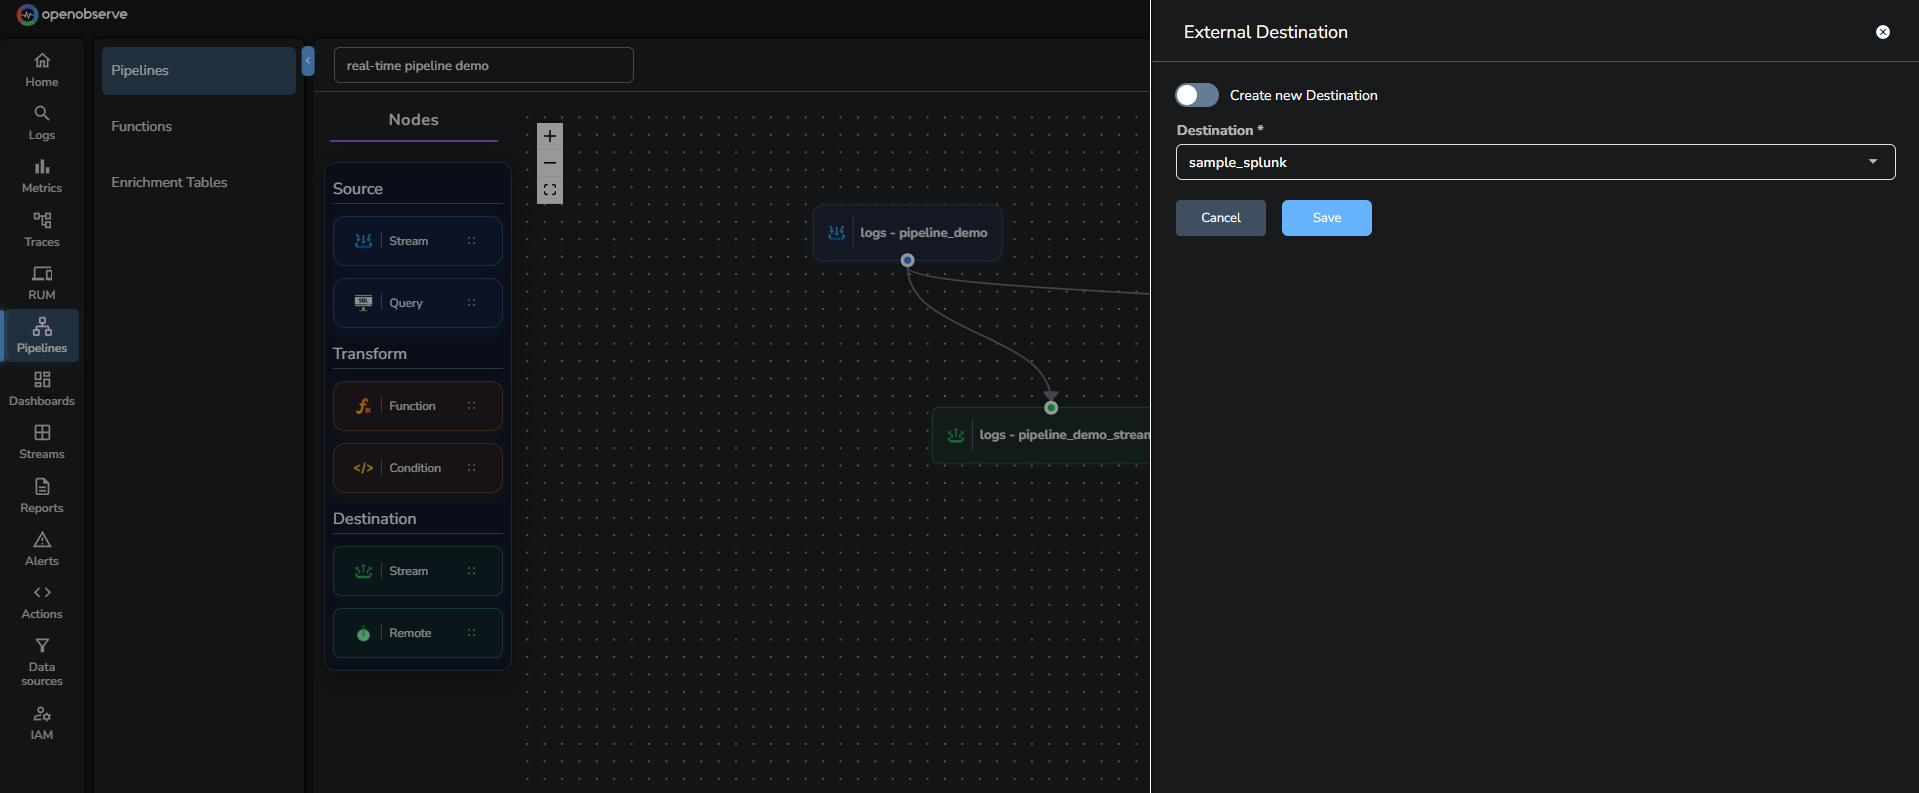Collapse the pipelines side menu chevron

coord(308,61)
